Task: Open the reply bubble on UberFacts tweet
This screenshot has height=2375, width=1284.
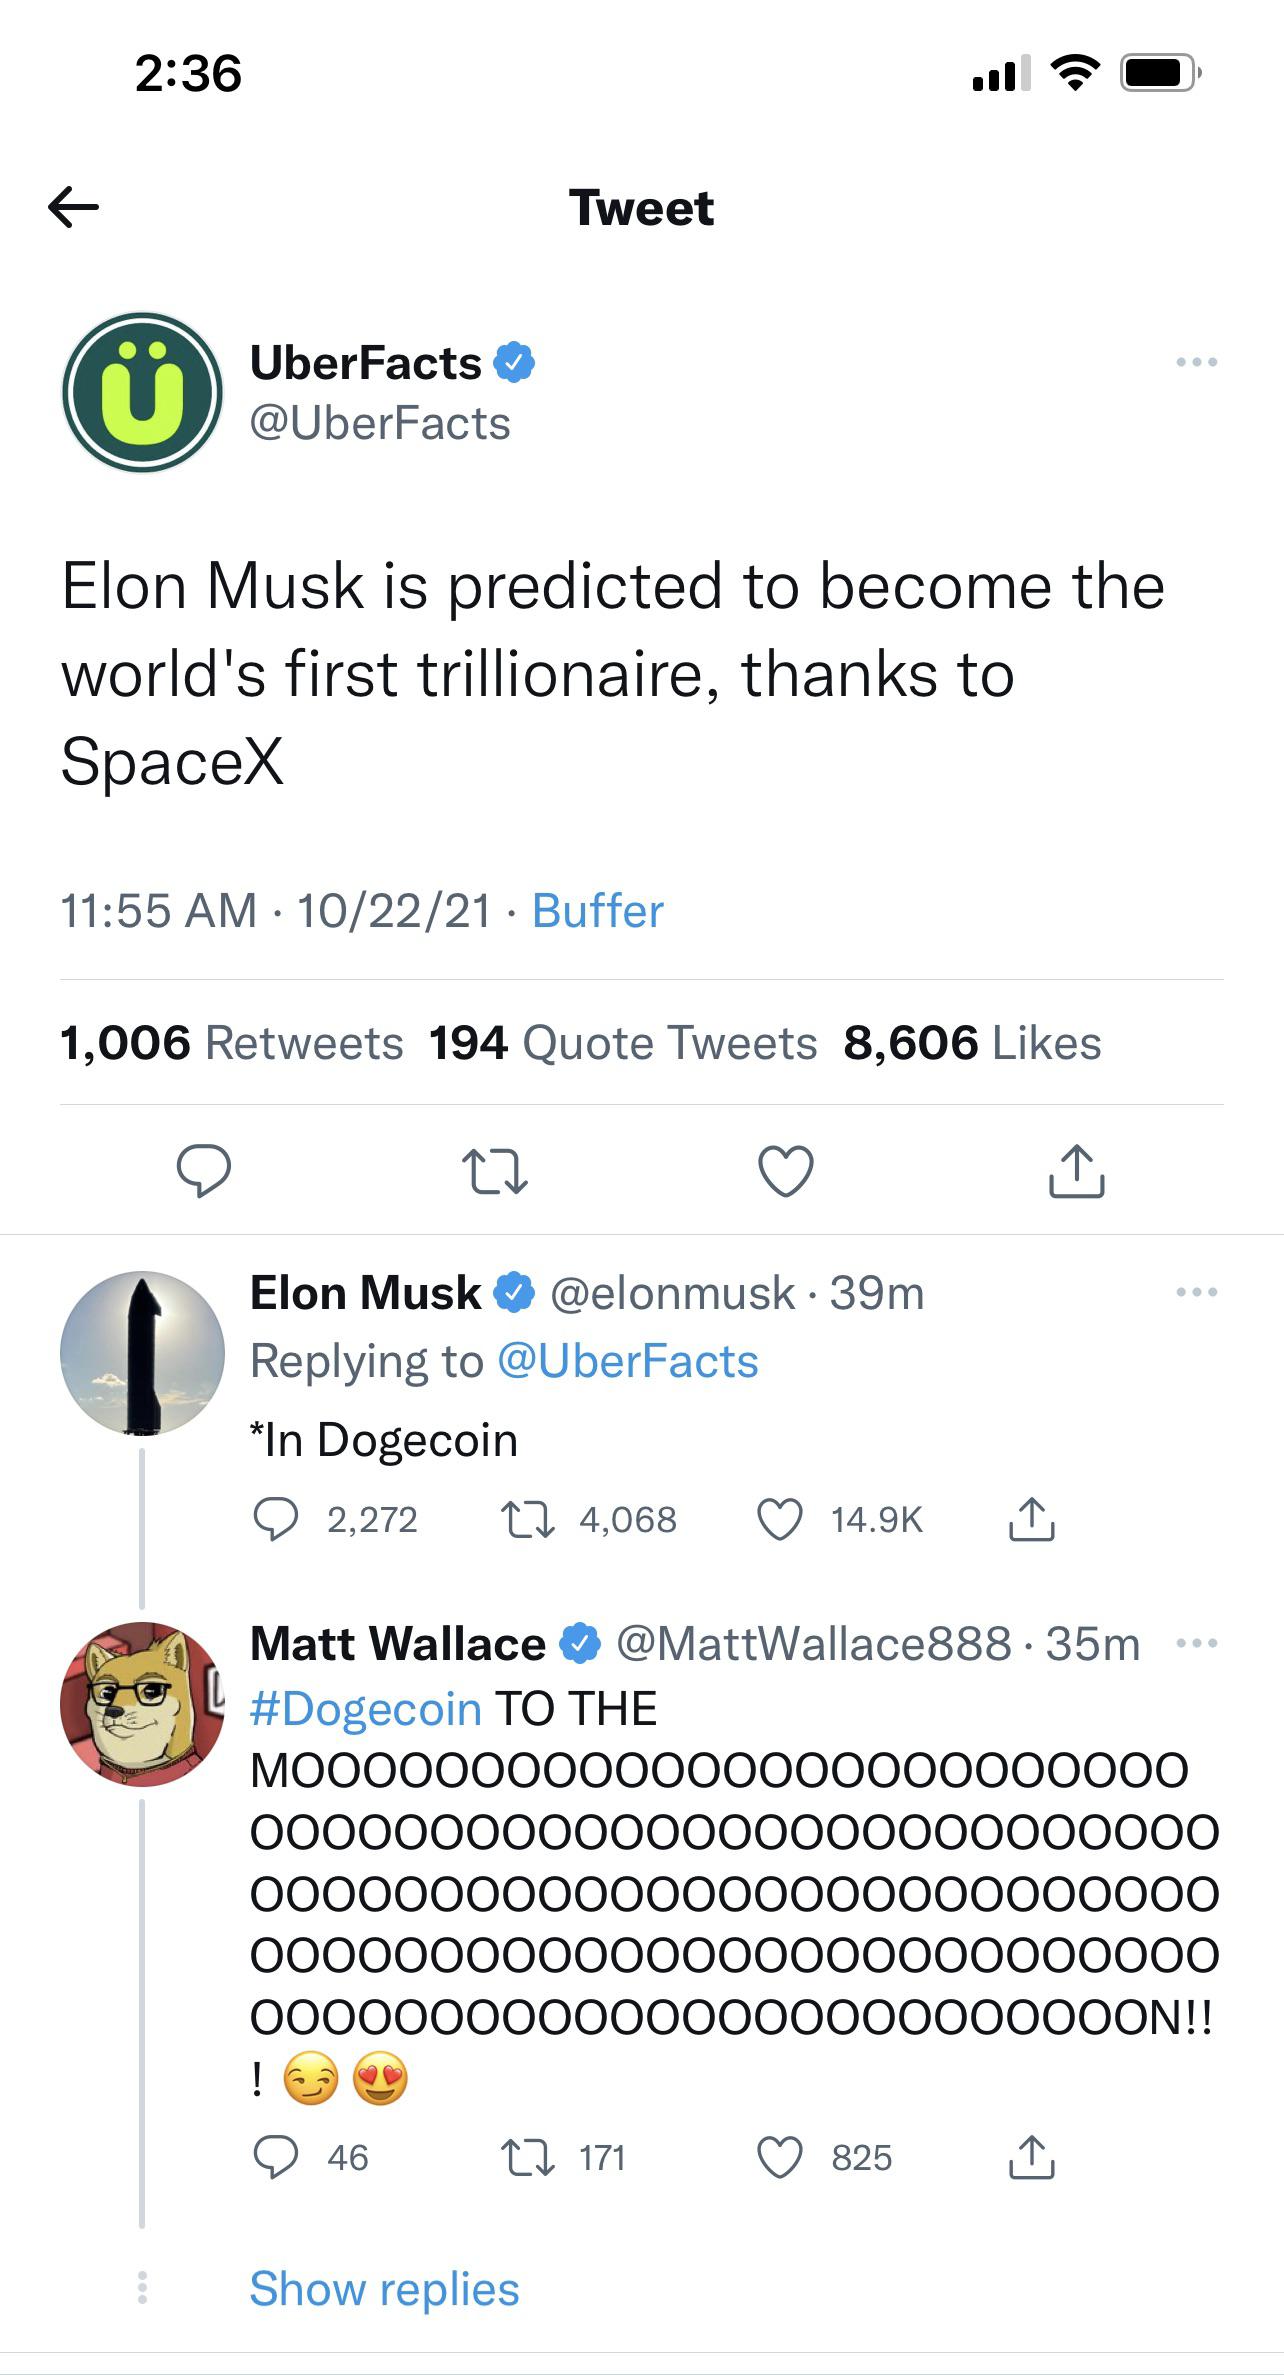Action: pos(204,1170)
